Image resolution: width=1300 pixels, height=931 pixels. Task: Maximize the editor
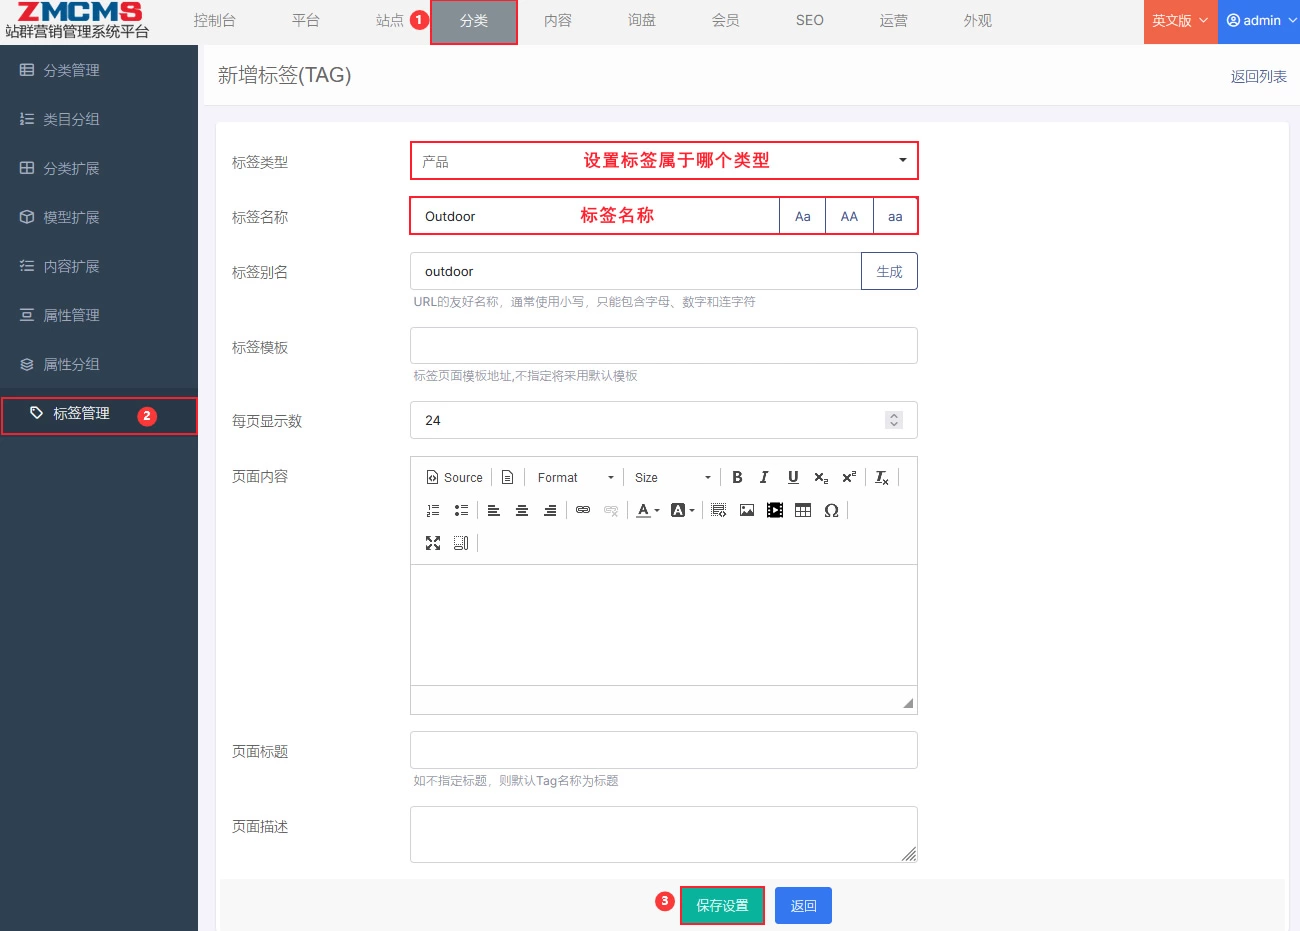(x=433, y=544)
